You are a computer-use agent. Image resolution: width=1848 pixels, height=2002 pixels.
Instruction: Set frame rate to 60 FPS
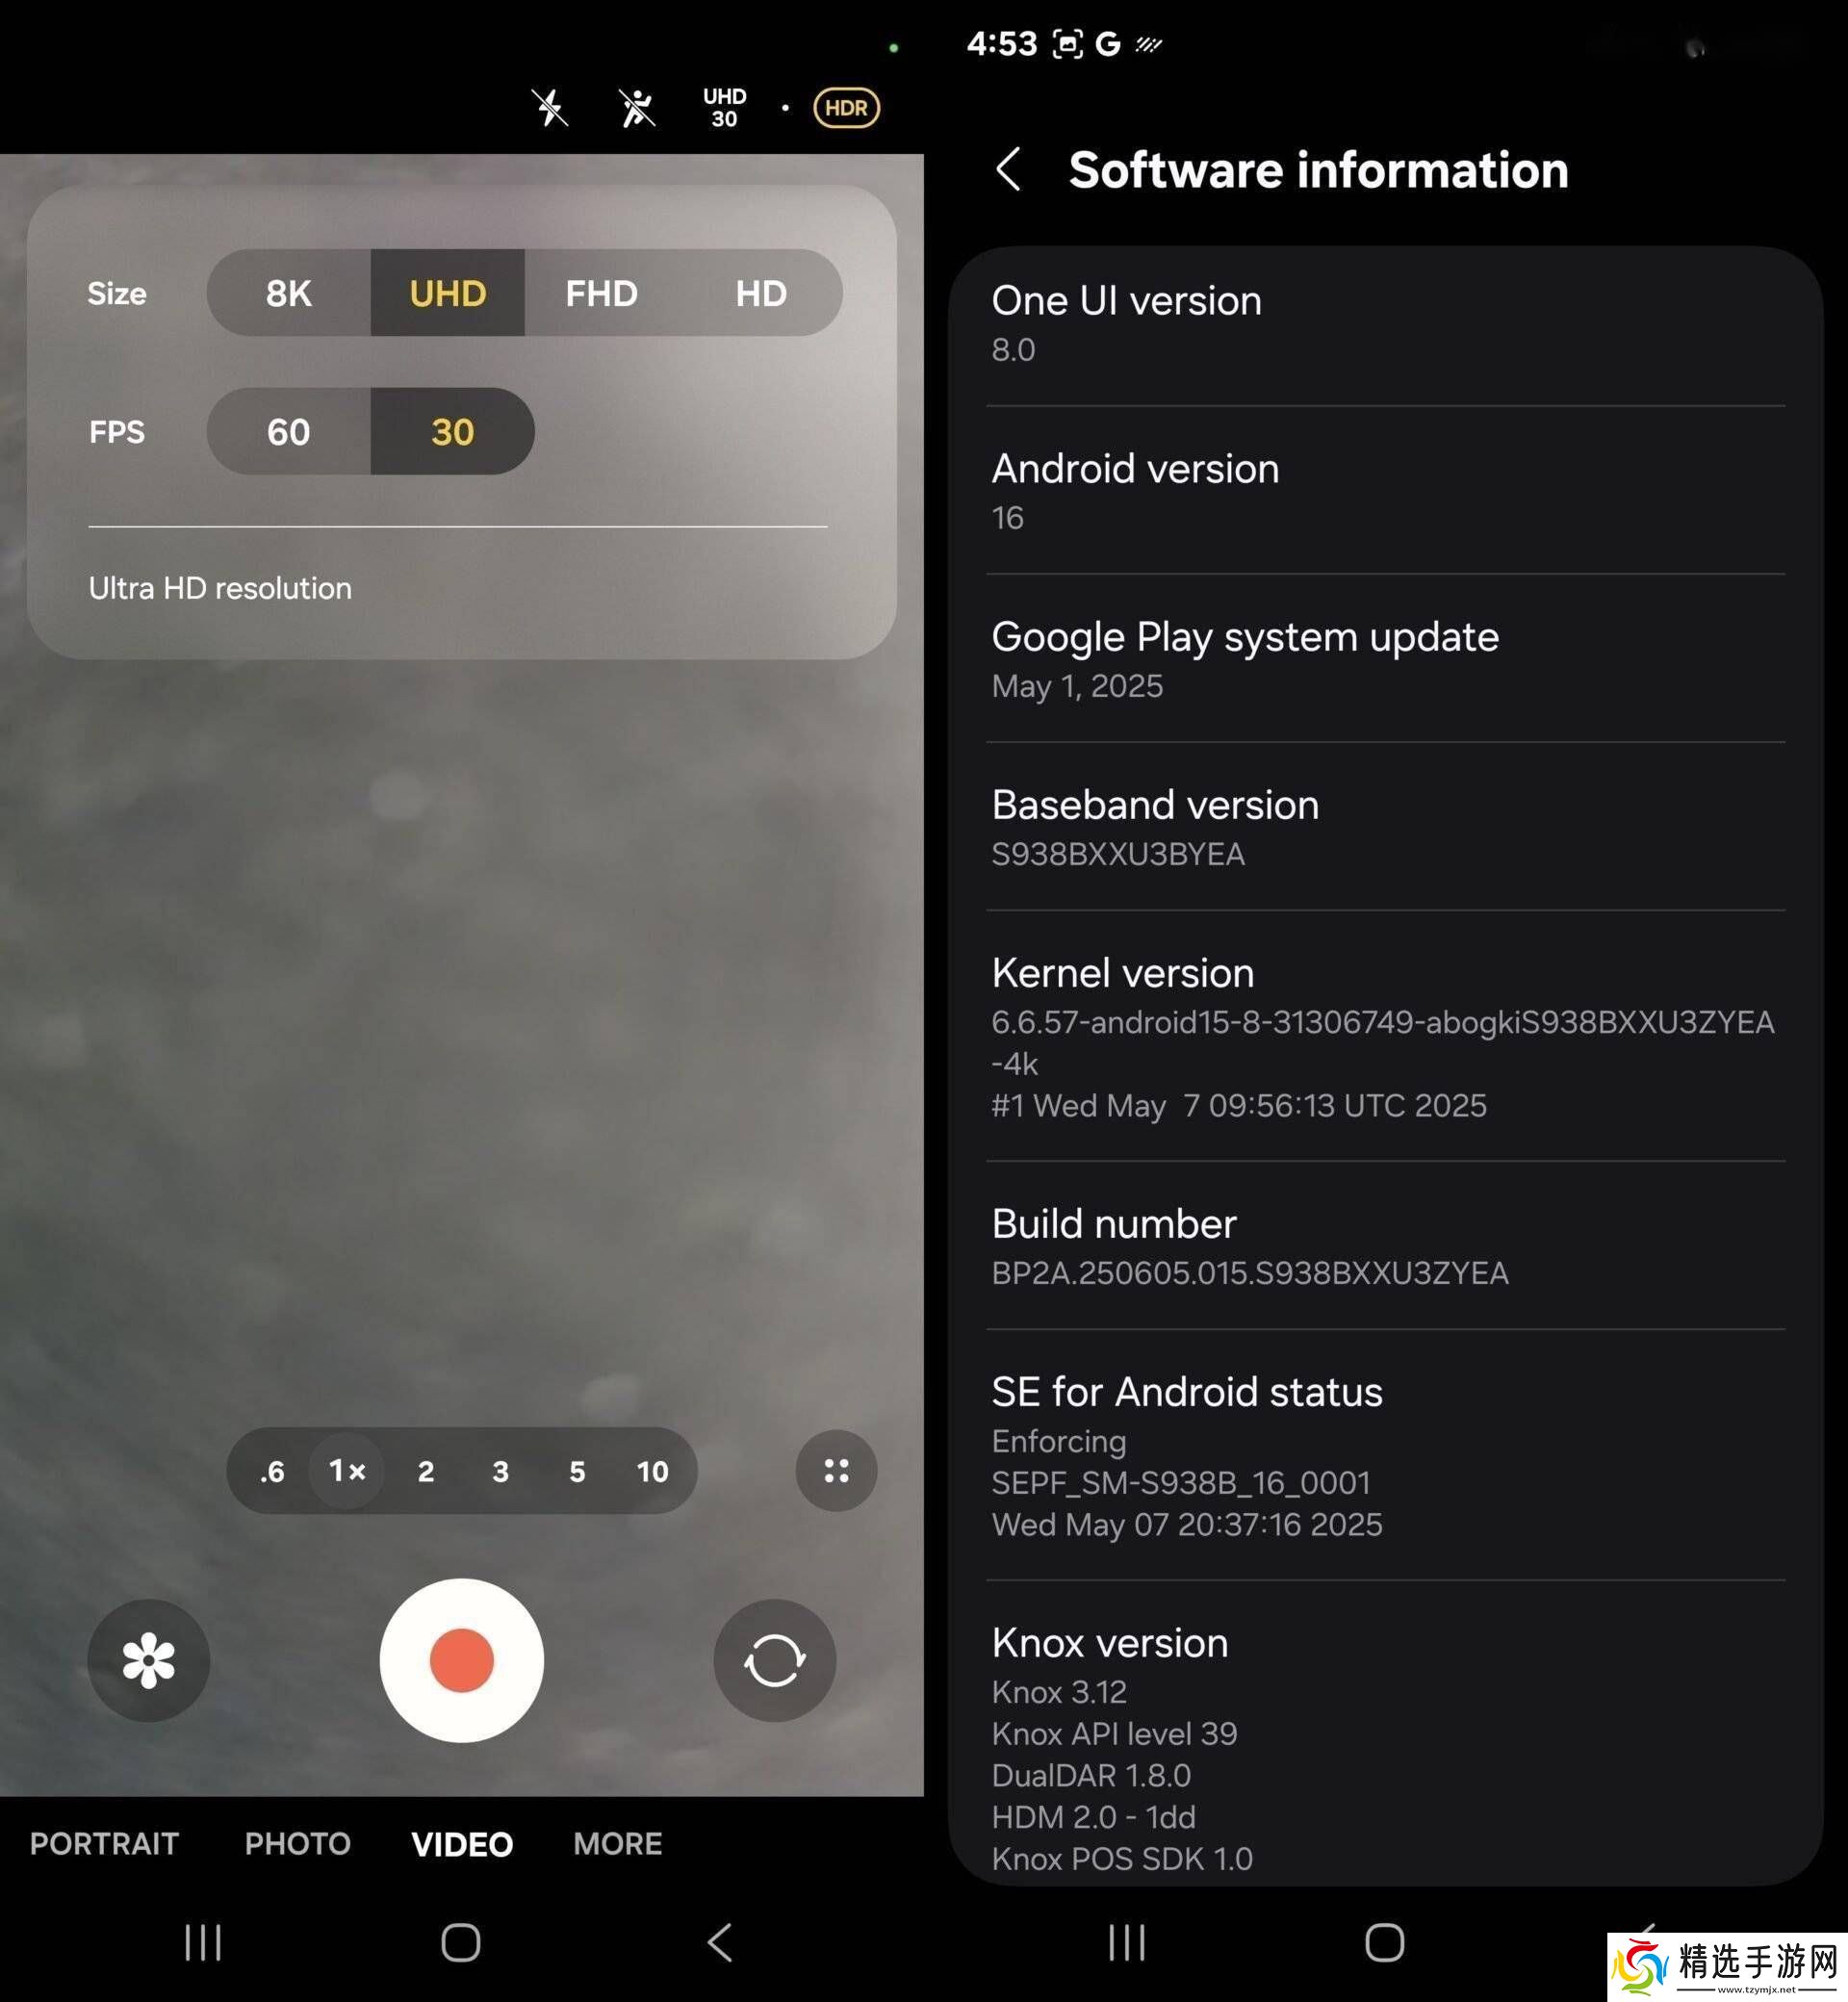pos(288,432)
